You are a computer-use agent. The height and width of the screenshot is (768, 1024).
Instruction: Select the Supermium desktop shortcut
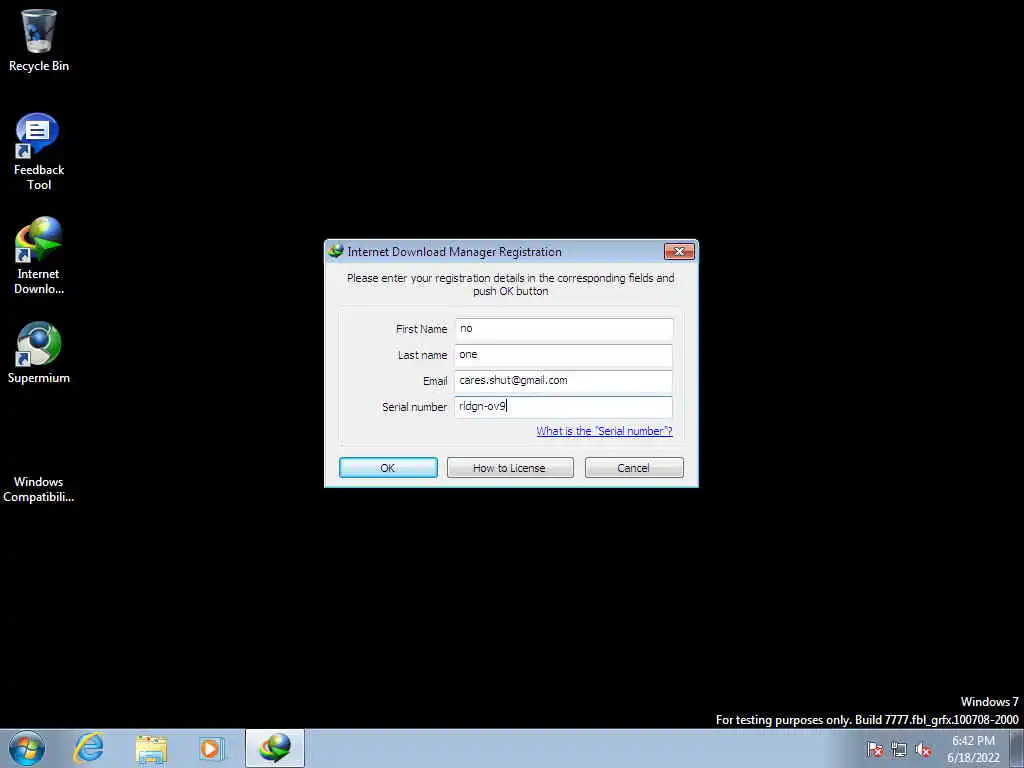[39, 353]
